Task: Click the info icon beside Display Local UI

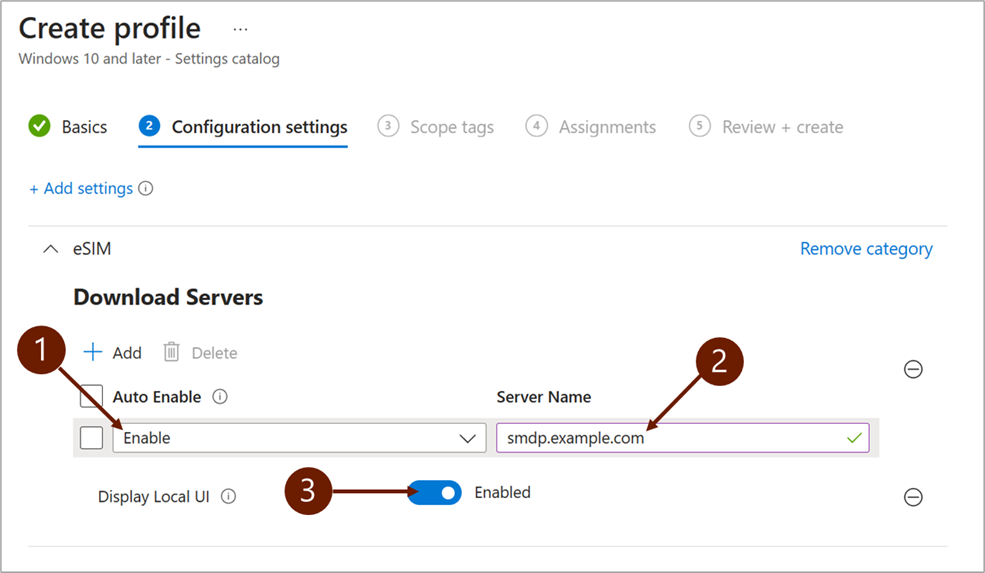Action: [x=229, y=496]
